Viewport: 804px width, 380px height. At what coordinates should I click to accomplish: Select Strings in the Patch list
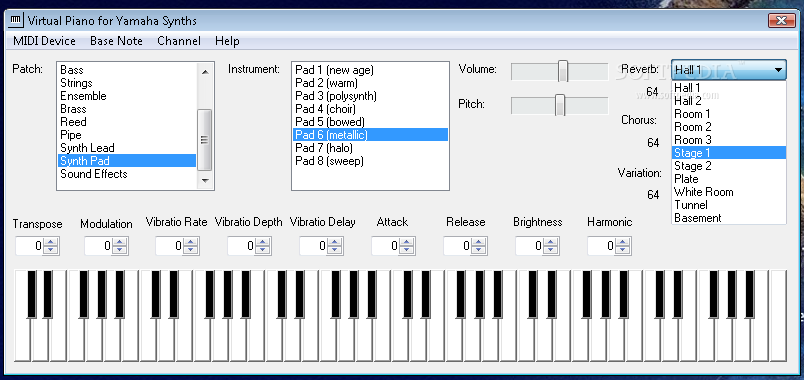127,83
